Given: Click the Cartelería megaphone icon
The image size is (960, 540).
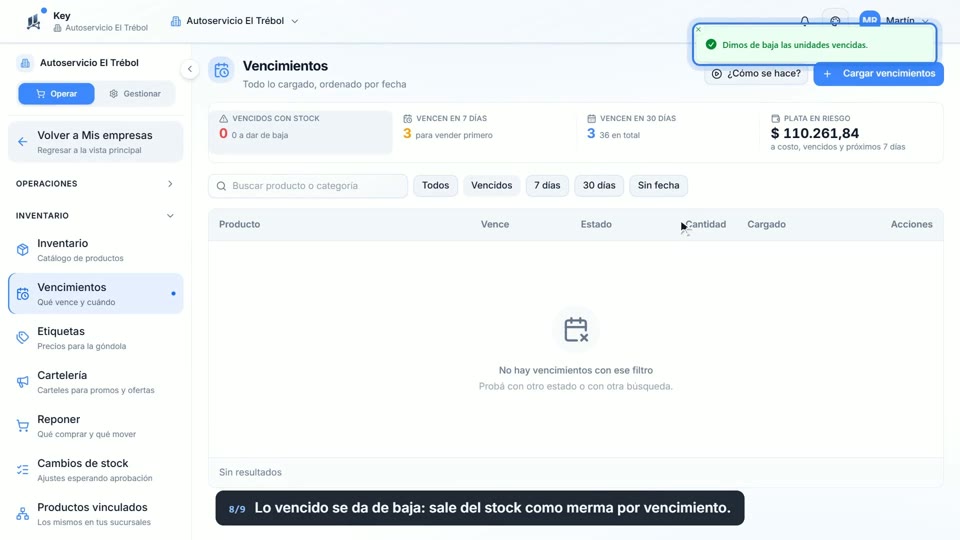Looking at the screenshot, I should click(23, 382).
